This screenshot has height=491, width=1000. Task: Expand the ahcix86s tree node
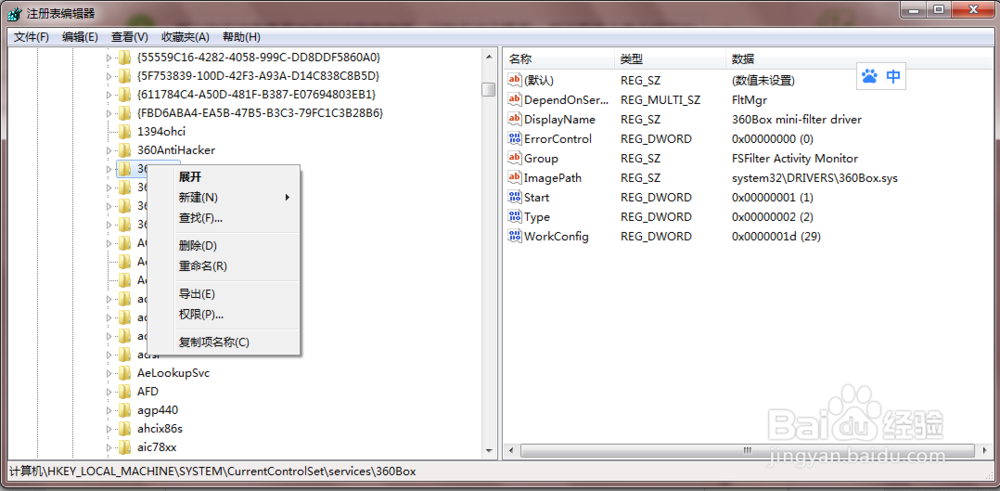(108, 429)
